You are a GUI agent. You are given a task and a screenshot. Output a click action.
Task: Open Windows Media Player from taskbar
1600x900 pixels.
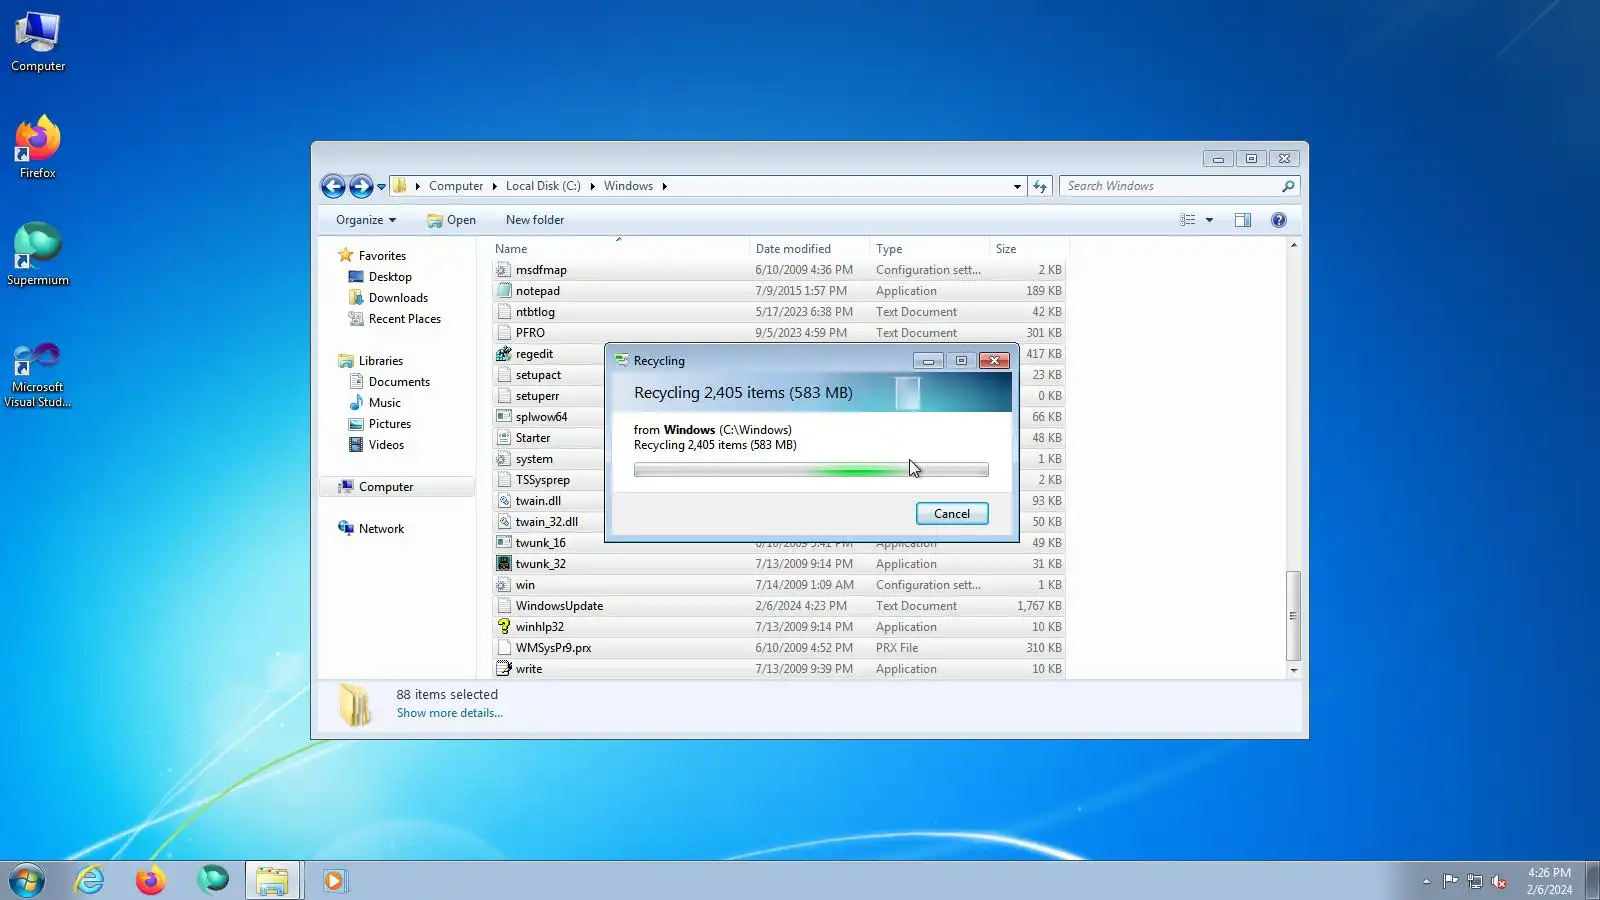pyautogui.click(x=334, y=881)
